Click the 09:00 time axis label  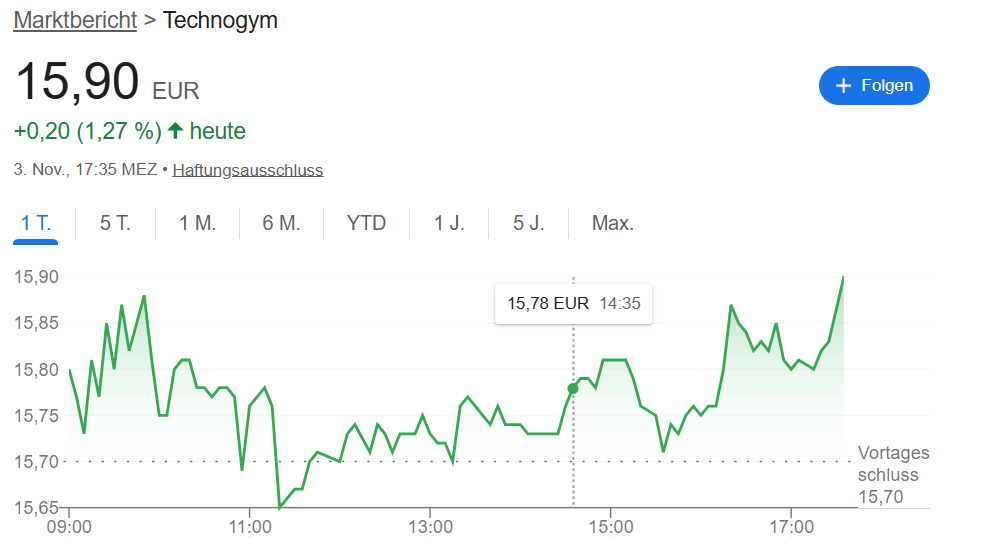point(70,526)
